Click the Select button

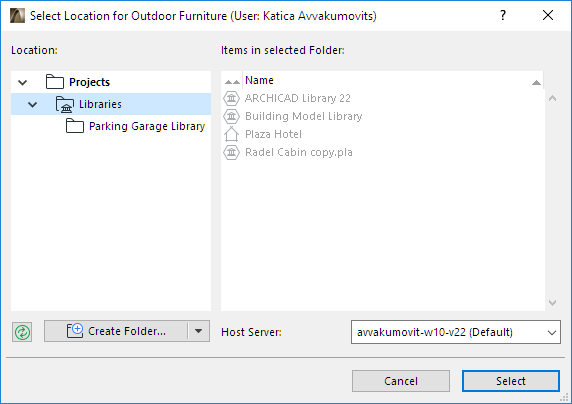click(x=511, y=381)
